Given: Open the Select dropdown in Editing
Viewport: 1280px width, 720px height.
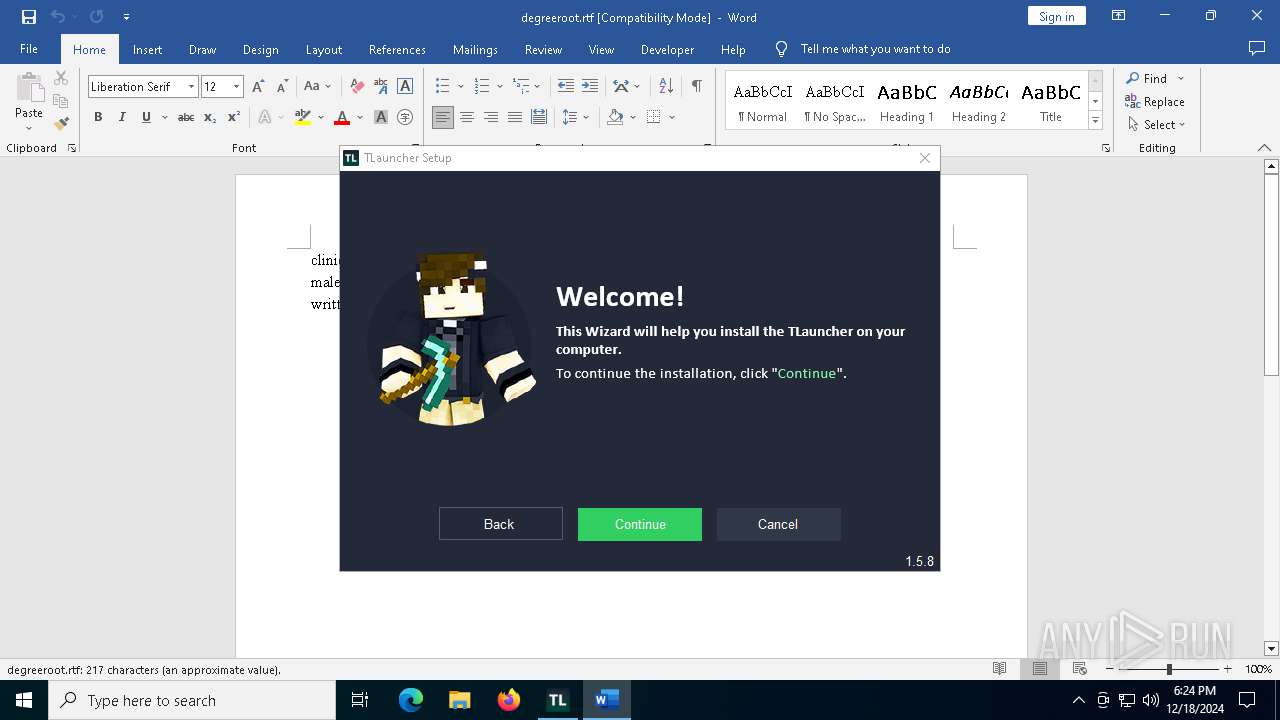Looking at the screenshot, I should pyautogui.click(x=1156, y=125).
